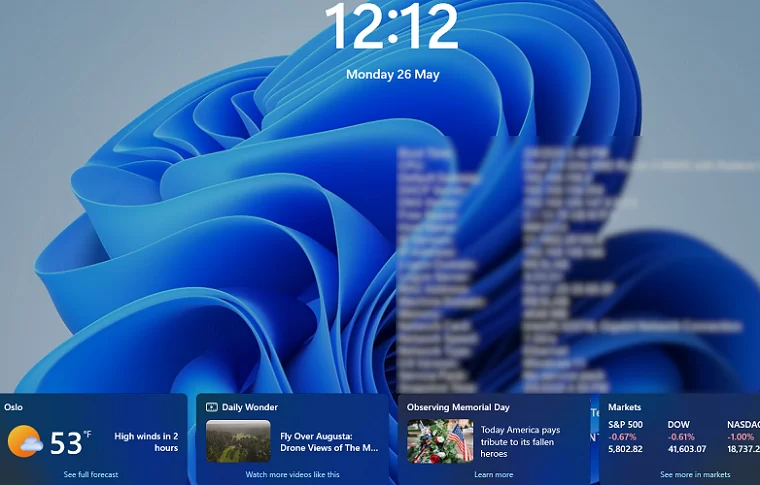Click the 5,802.82 index value
This screenshot has width=760, height=485.
625,449
